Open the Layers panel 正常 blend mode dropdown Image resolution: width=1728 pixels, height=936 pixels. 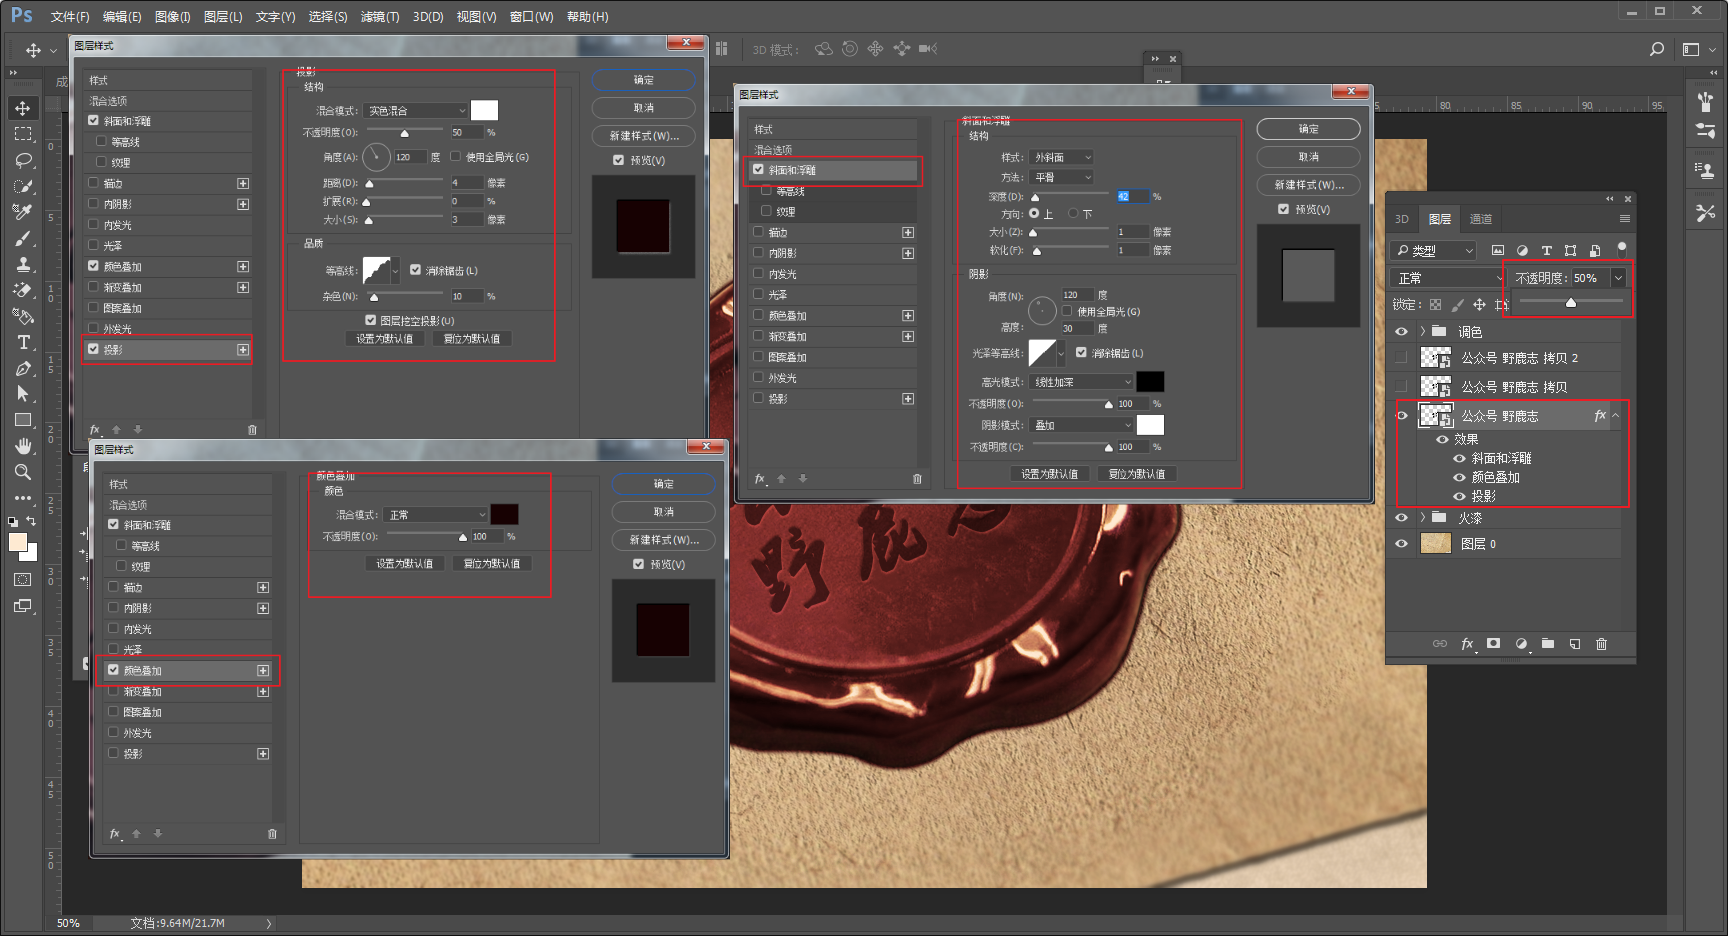pos(1447,278)
